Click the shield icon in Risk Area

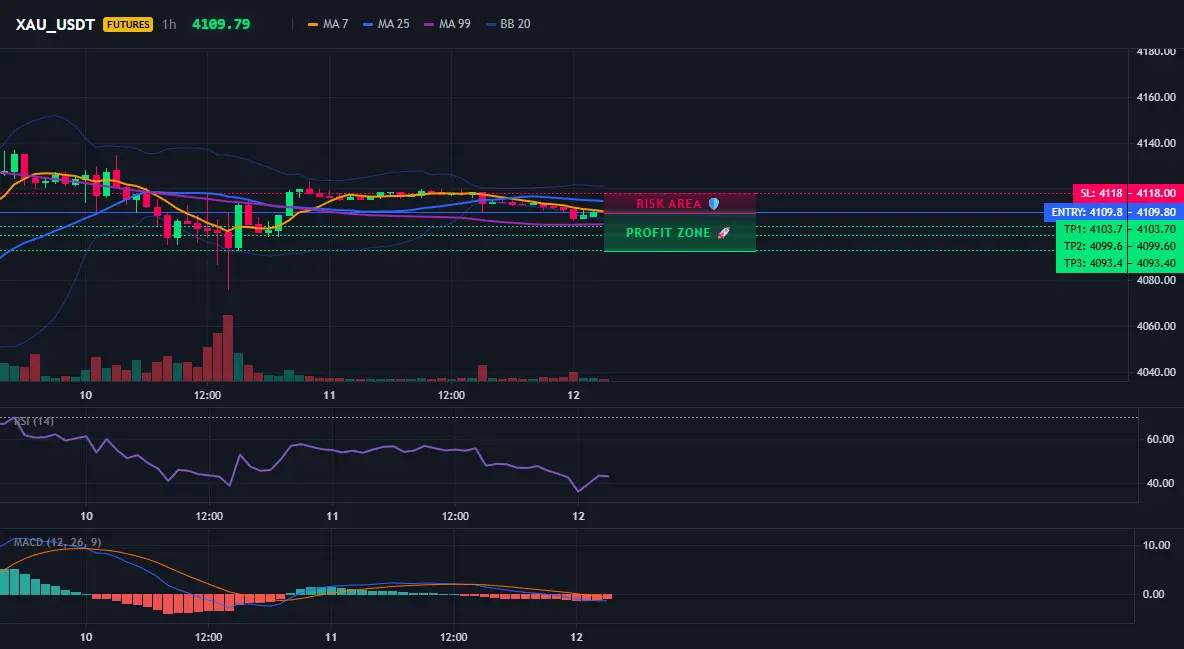[x=714, y=203]
